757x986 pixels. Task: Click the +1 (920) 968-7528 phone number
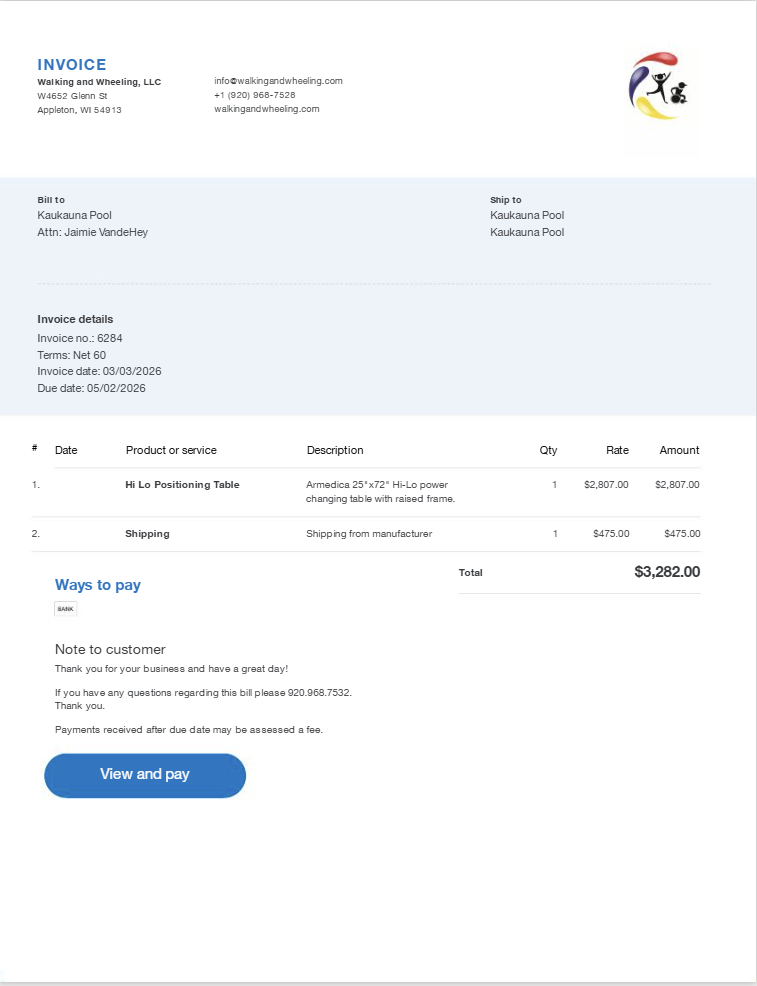[254, 95]
